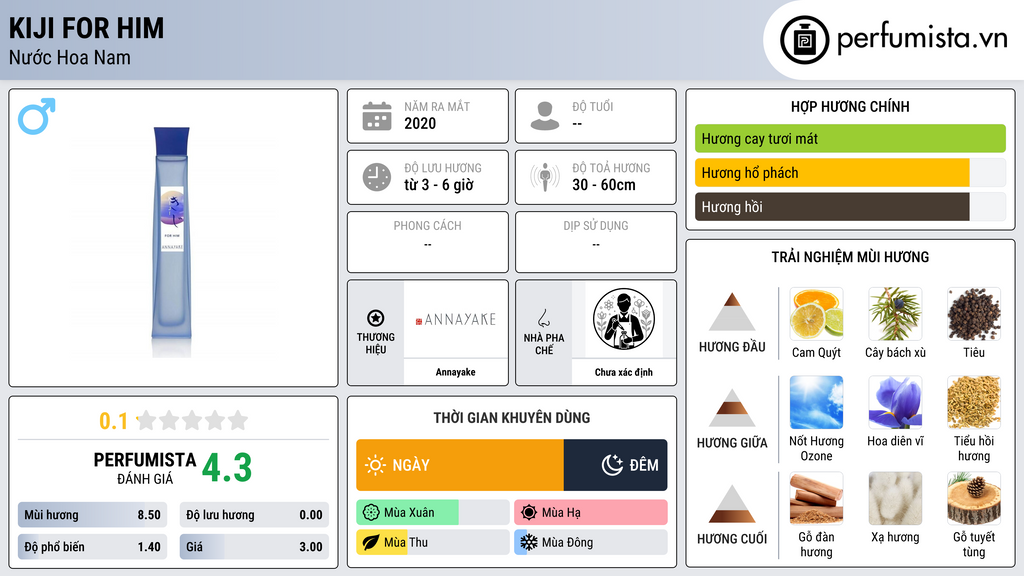Click the Cam Quýt citrus note image

click(x=816, y=314)
